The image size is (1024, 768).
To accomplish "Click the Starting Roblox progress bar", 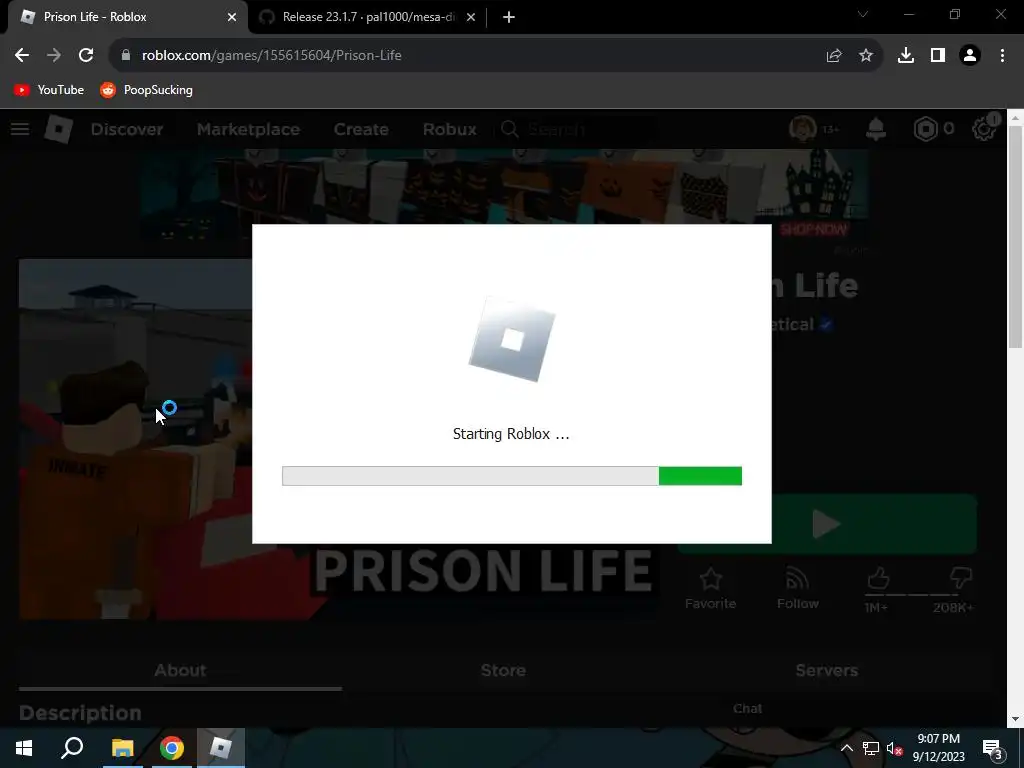I will pos(512,476).
